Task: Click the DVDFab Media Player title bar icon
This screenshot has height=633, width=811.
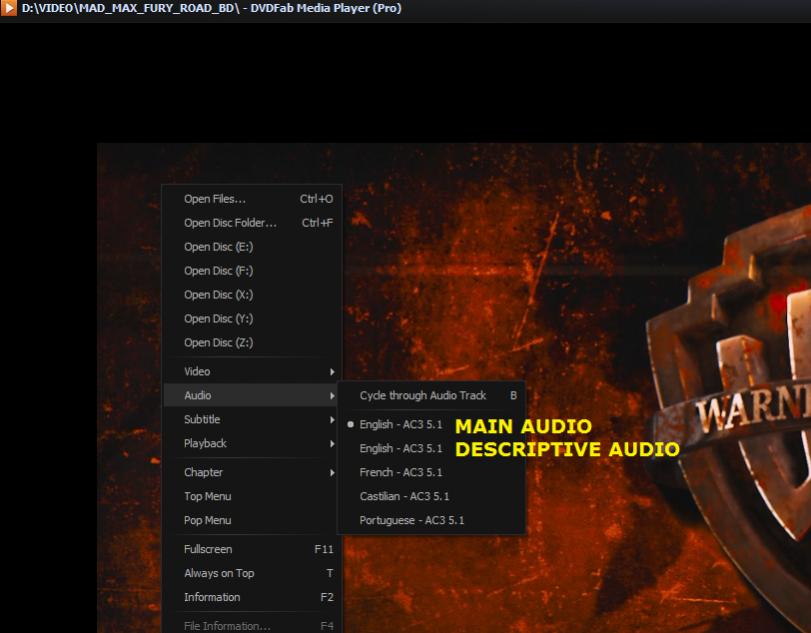Action: pos(9,8)
